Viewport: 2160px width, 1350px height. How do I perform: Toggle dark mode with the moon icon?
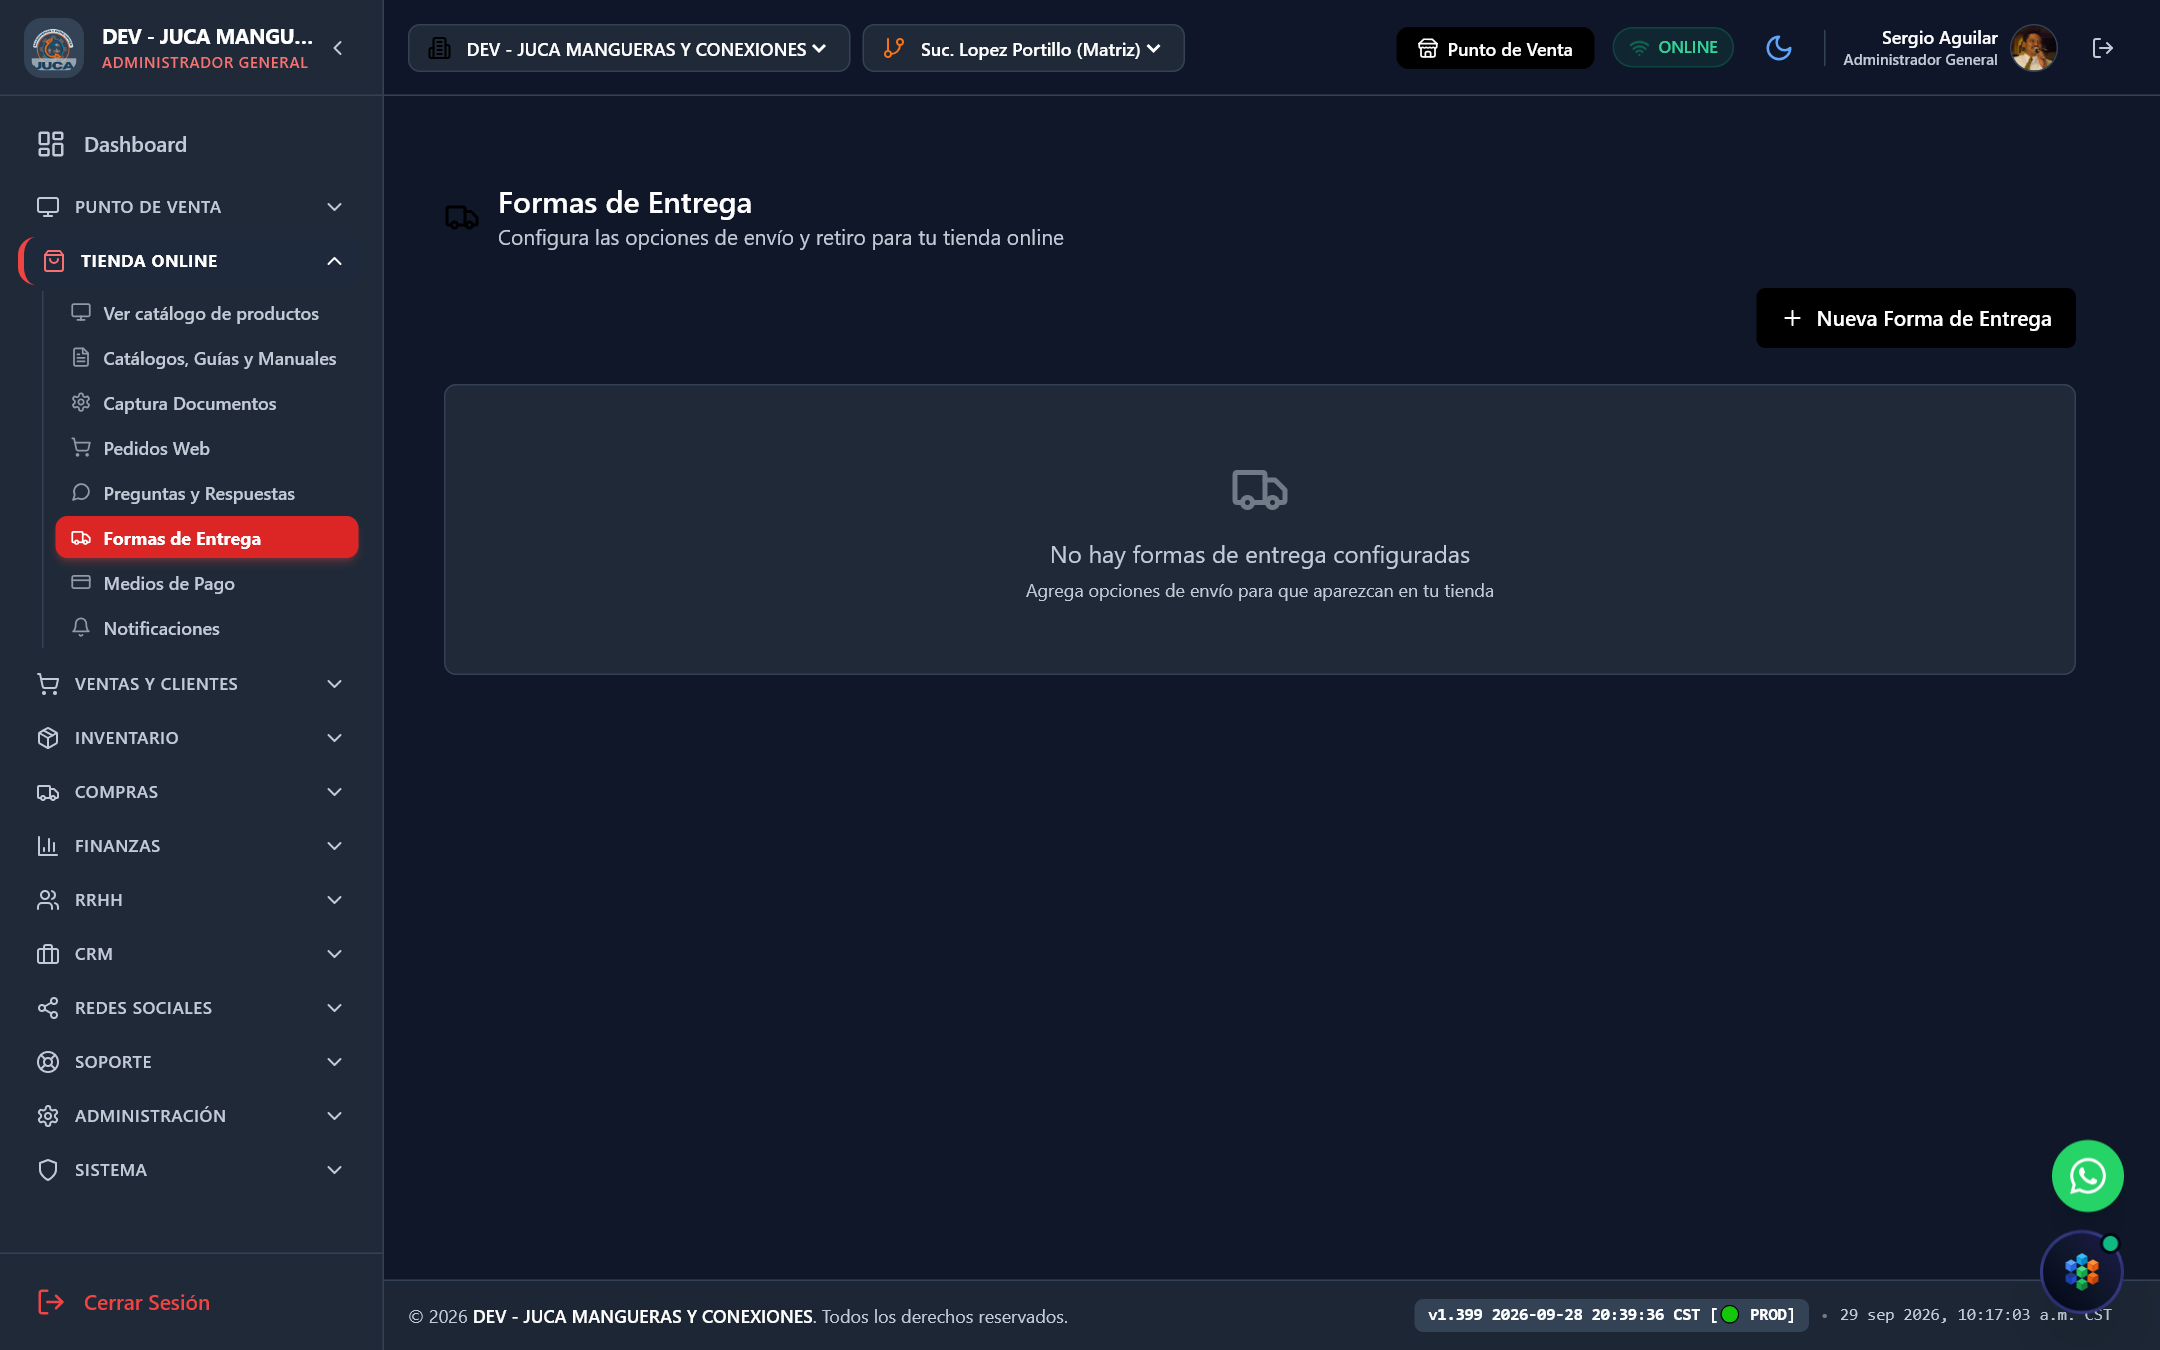pos(1779,48)
